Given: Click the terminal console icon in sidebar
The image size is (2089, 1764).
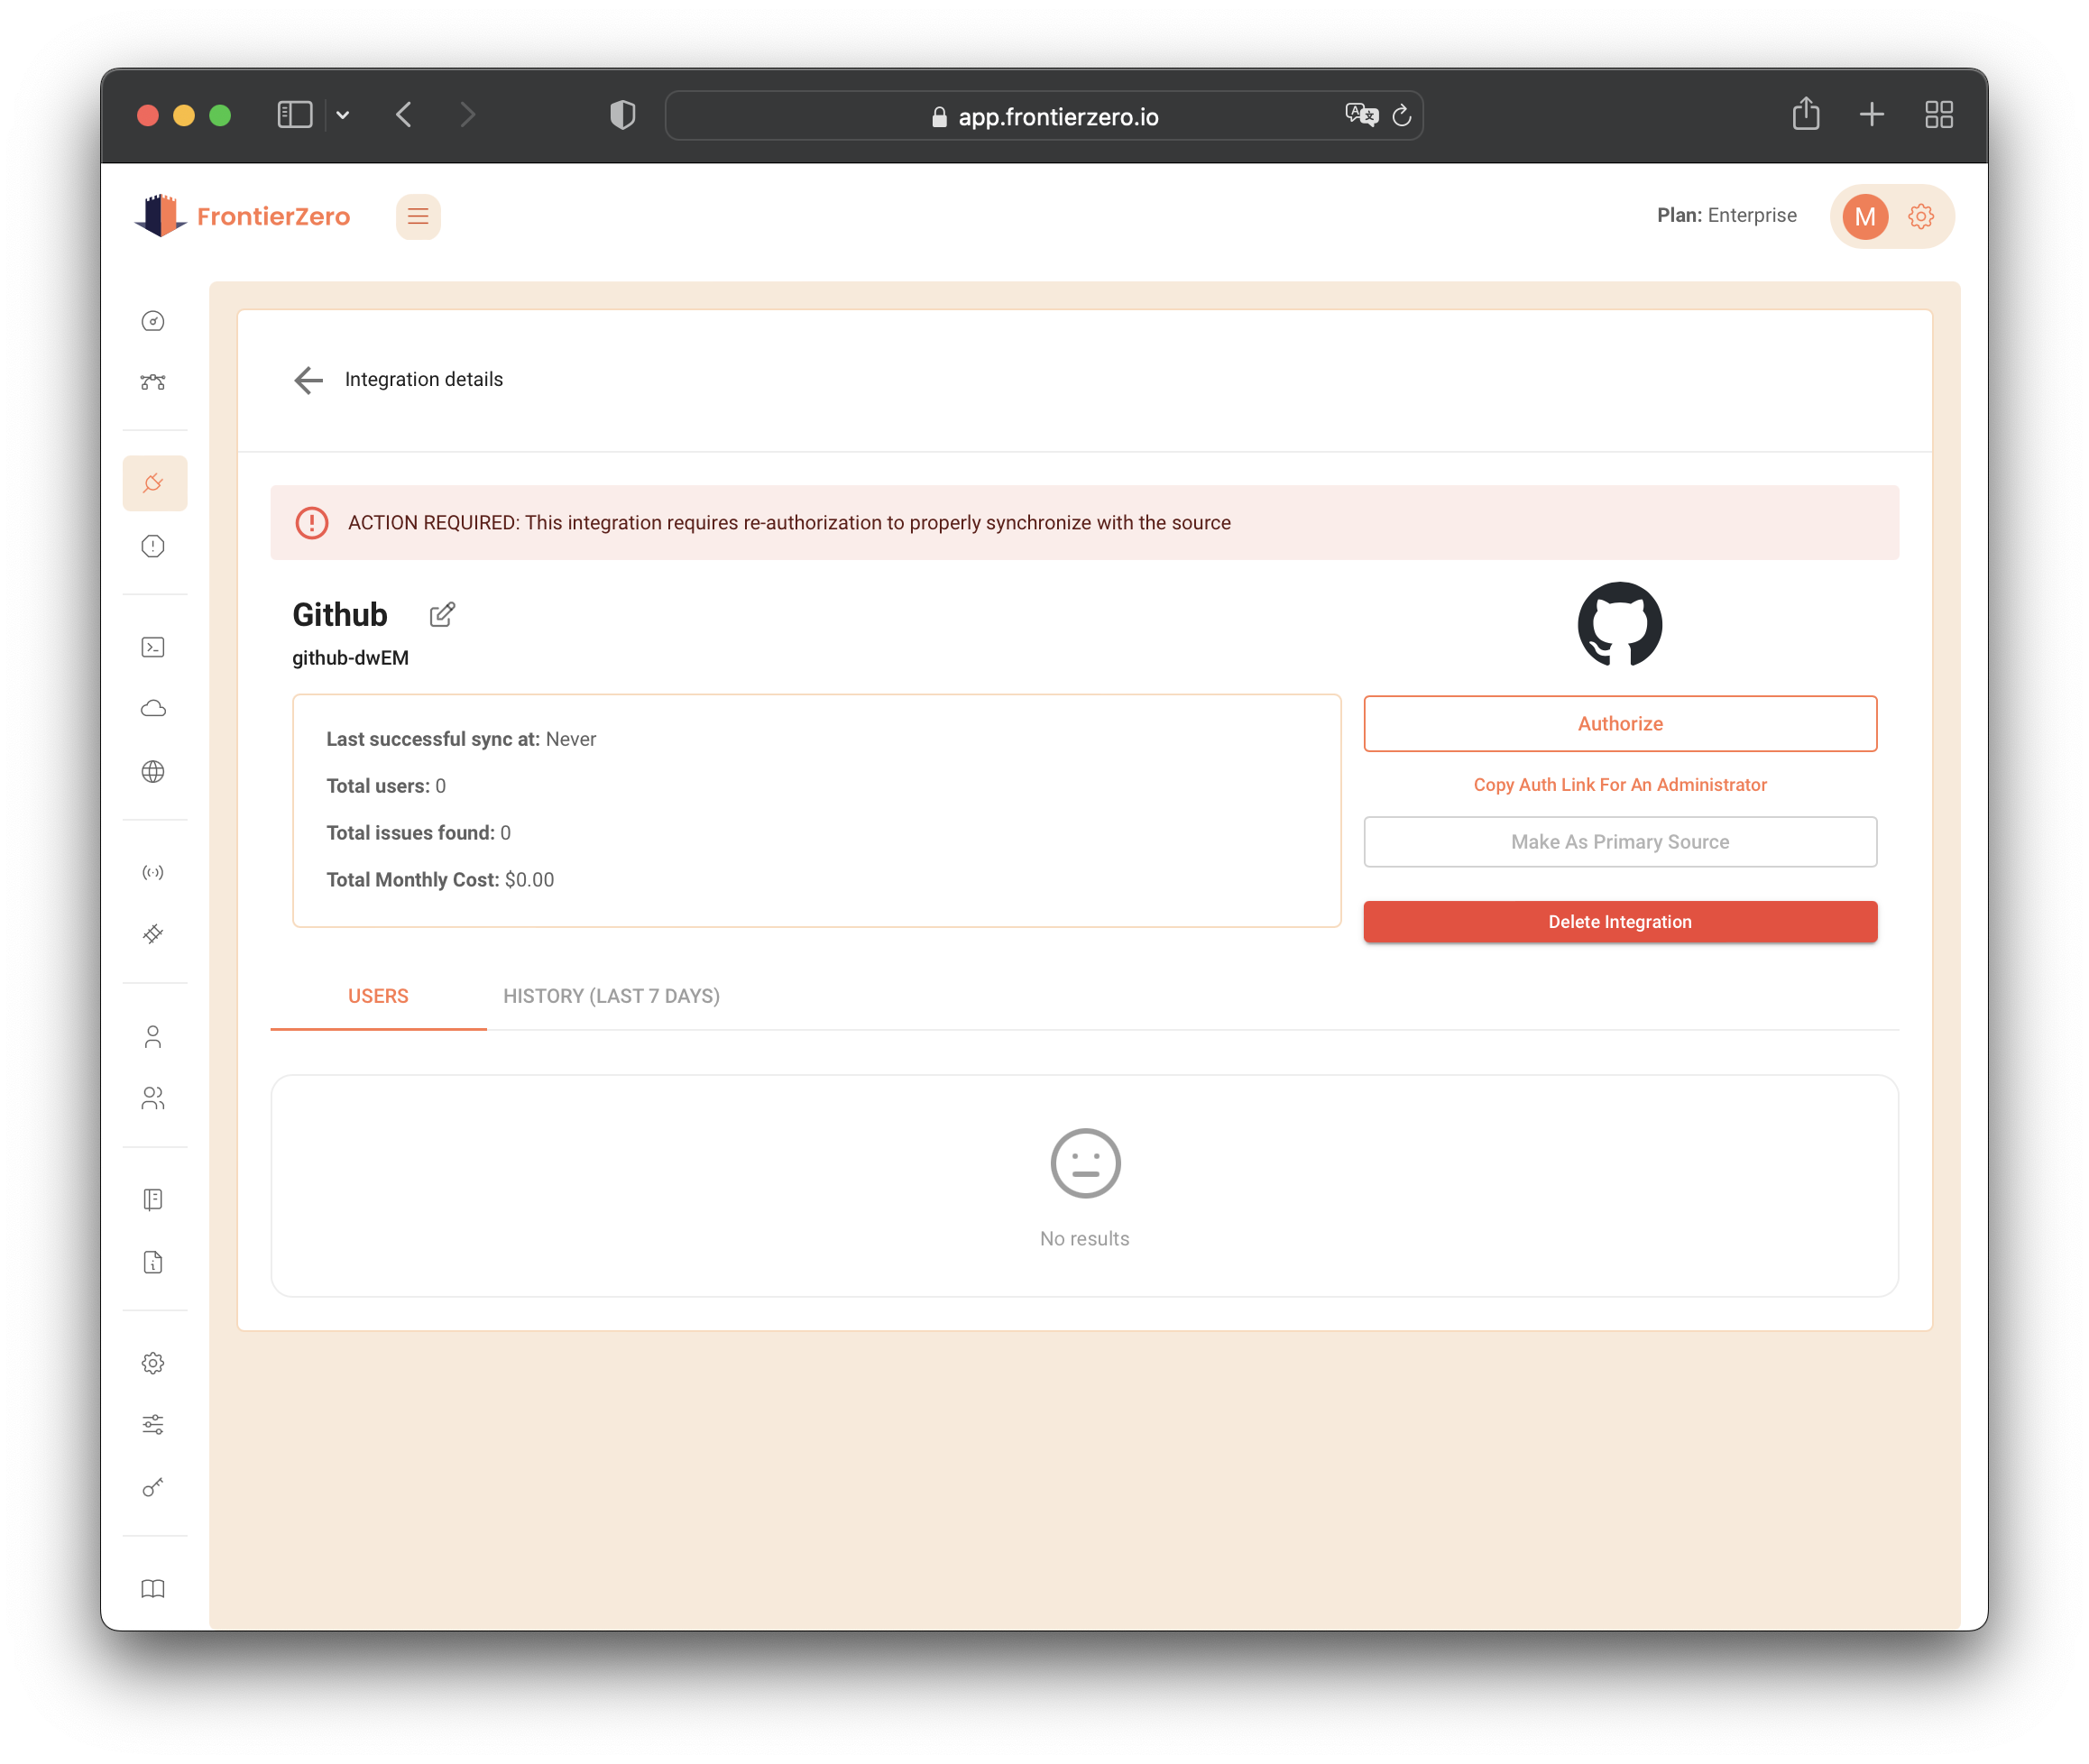Looking at the screenshot, I should coord(153,647).
